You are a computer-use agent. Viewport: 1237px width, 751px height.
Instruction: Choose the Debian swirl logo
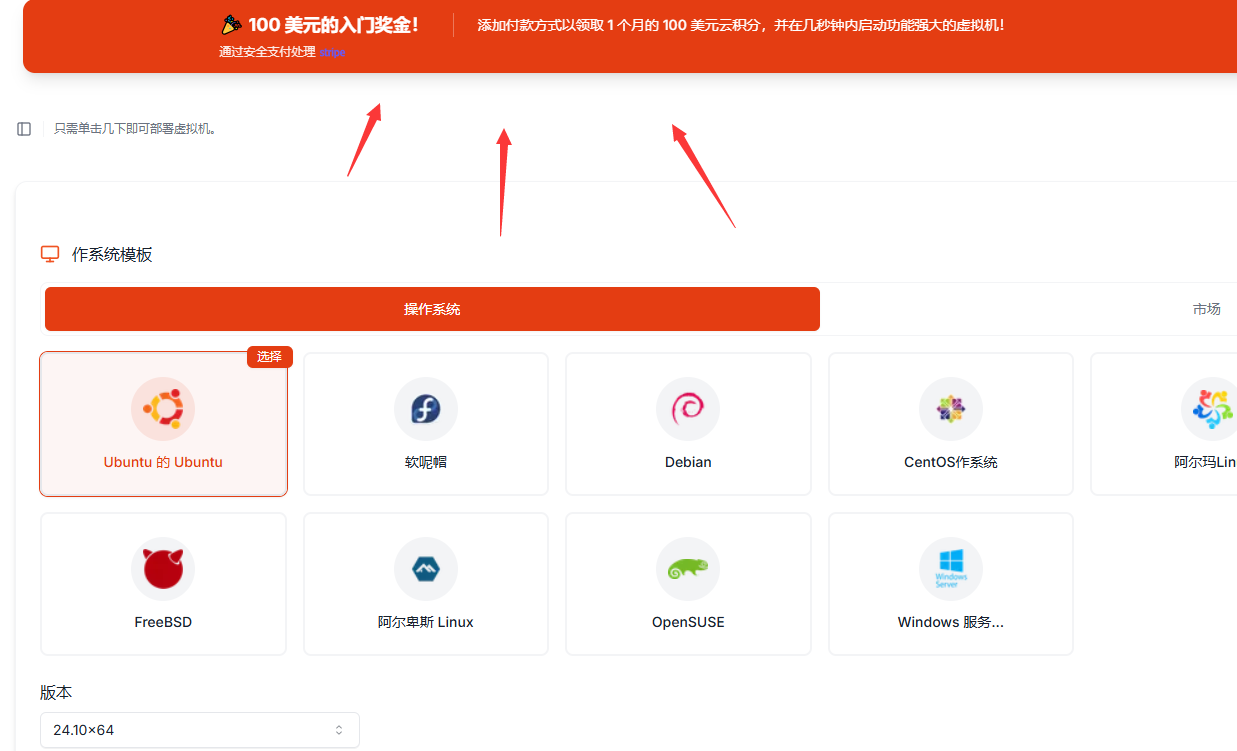(688, 409)
